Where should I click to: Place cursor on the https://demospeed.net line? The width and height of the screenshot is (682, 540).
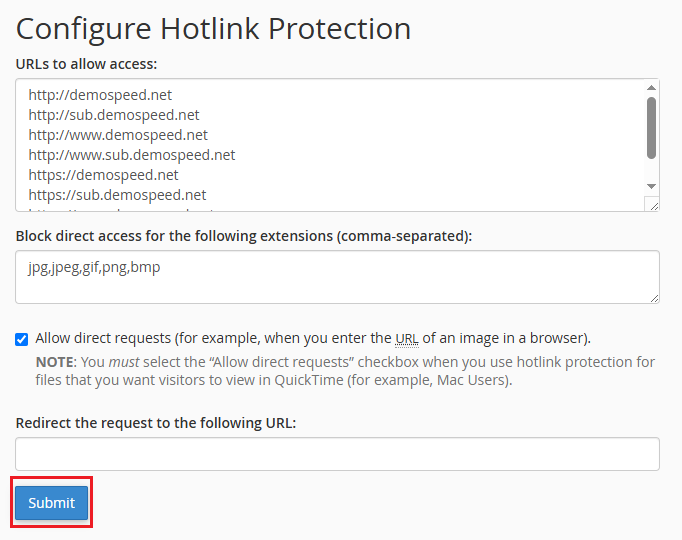click(103, 175)
